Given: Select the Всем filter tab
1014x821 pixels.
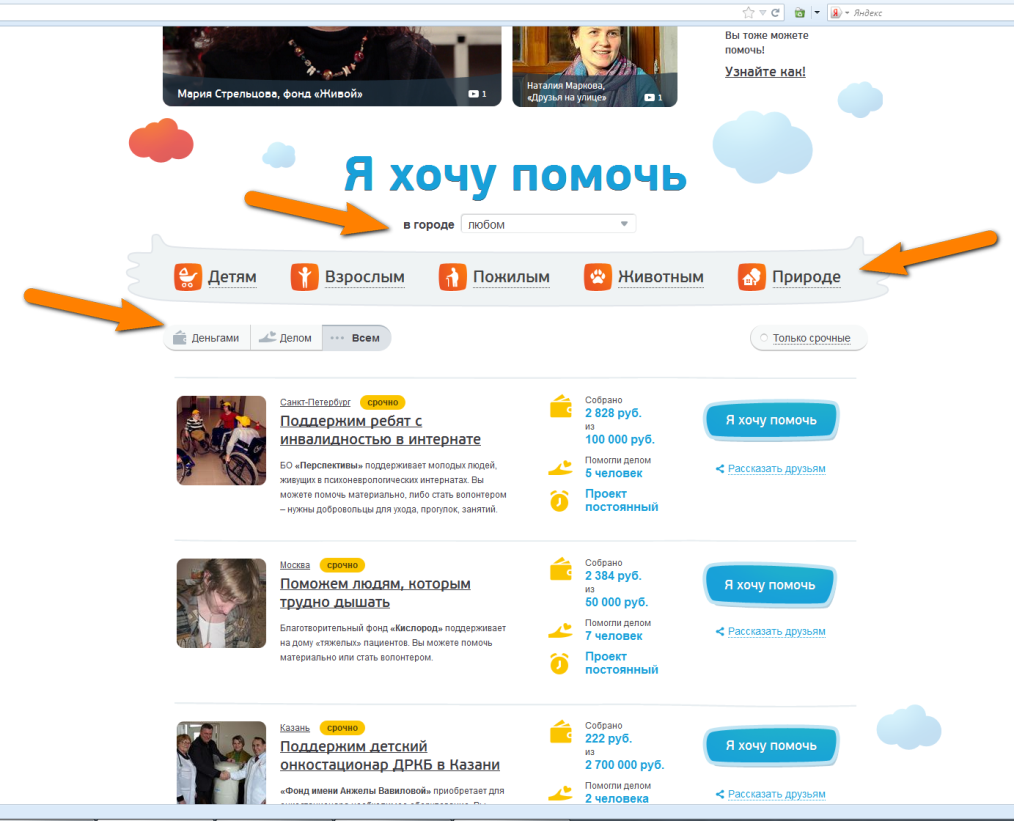Looking at the screenshot, I should coord(356,338).
